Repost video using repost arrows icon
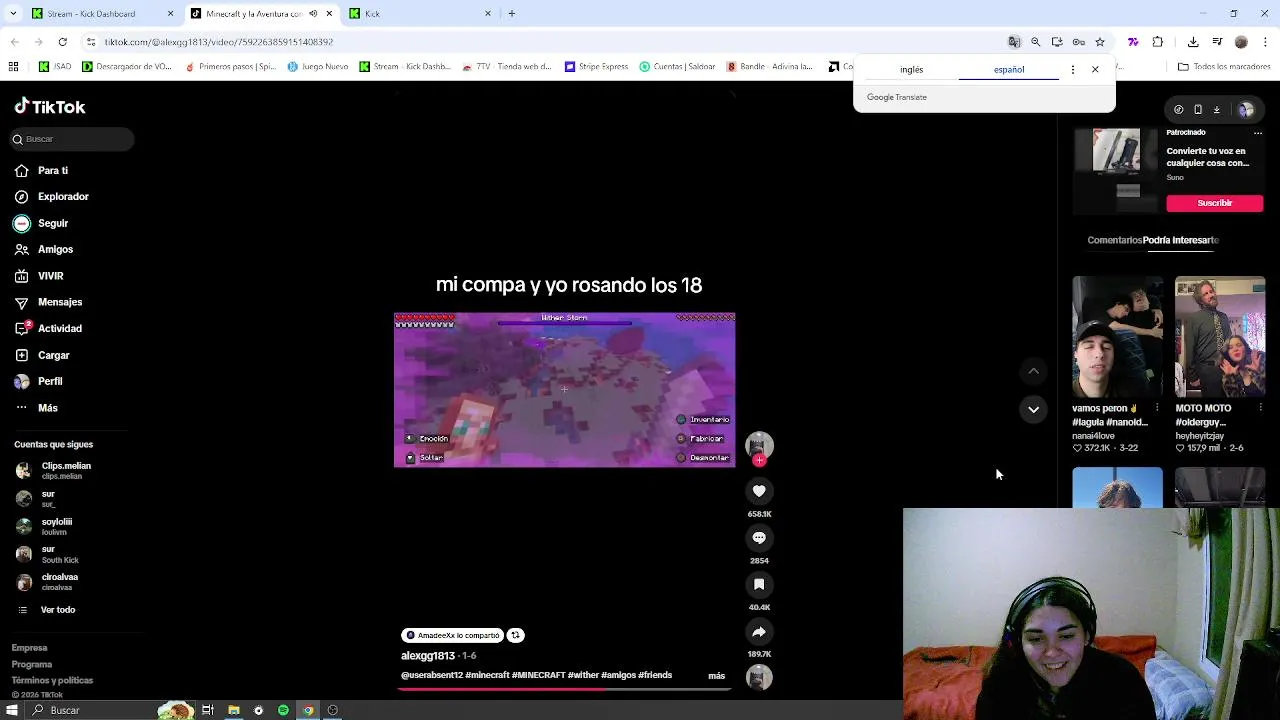The width and height of the screenshot is (1280, 720). click(x=515, y=635)
